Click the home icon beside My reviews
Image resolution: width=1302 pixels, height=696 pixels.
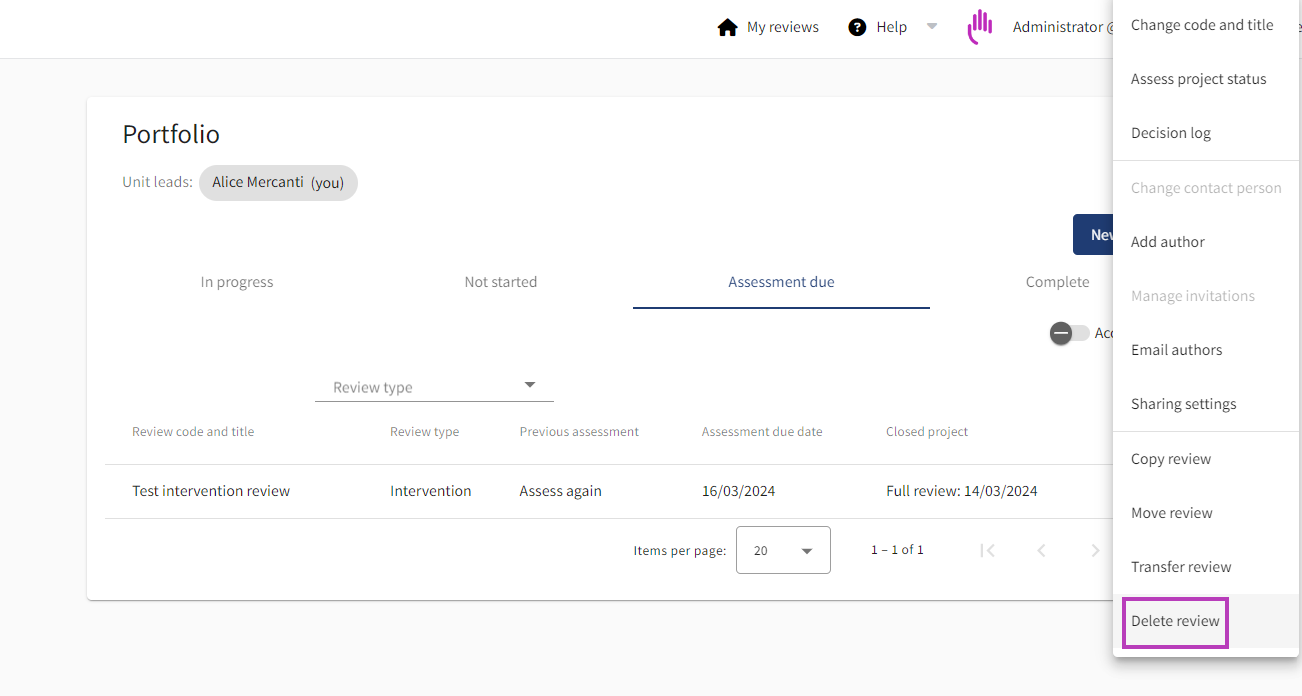[727, 27]
